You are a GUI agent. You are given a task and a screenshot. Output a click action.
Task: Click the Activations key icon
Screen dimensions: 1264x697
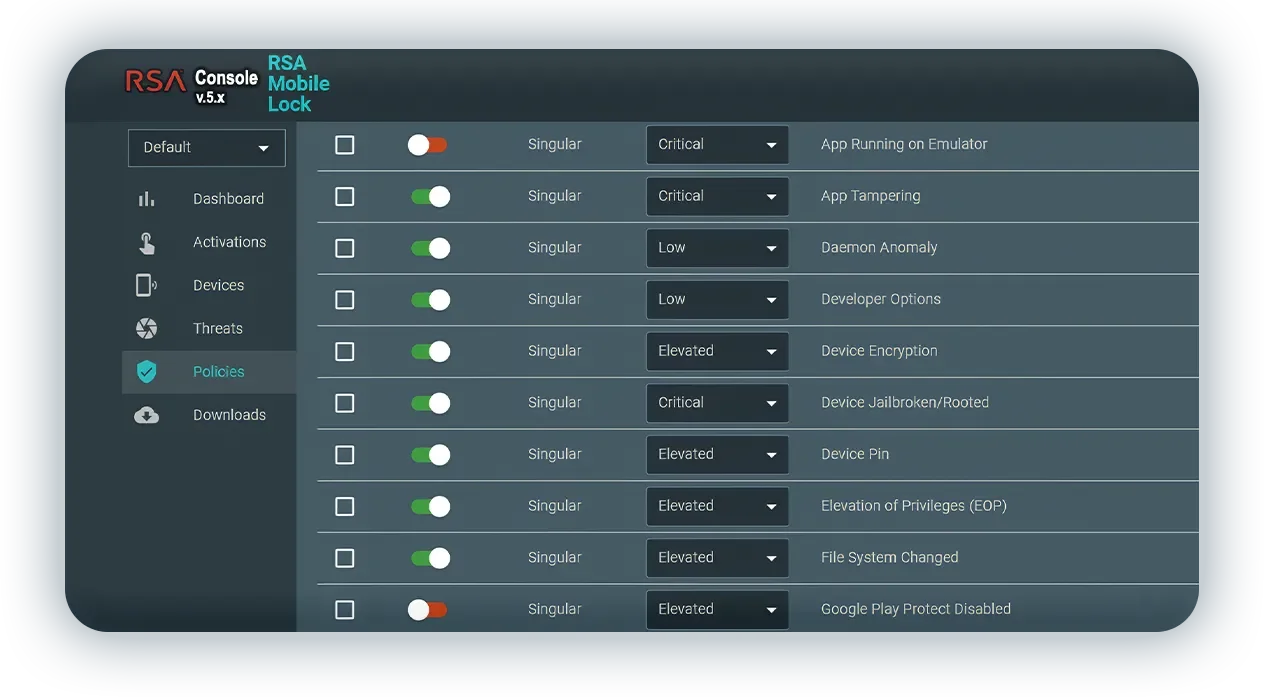pyautogui.click(x=146, y=241)
